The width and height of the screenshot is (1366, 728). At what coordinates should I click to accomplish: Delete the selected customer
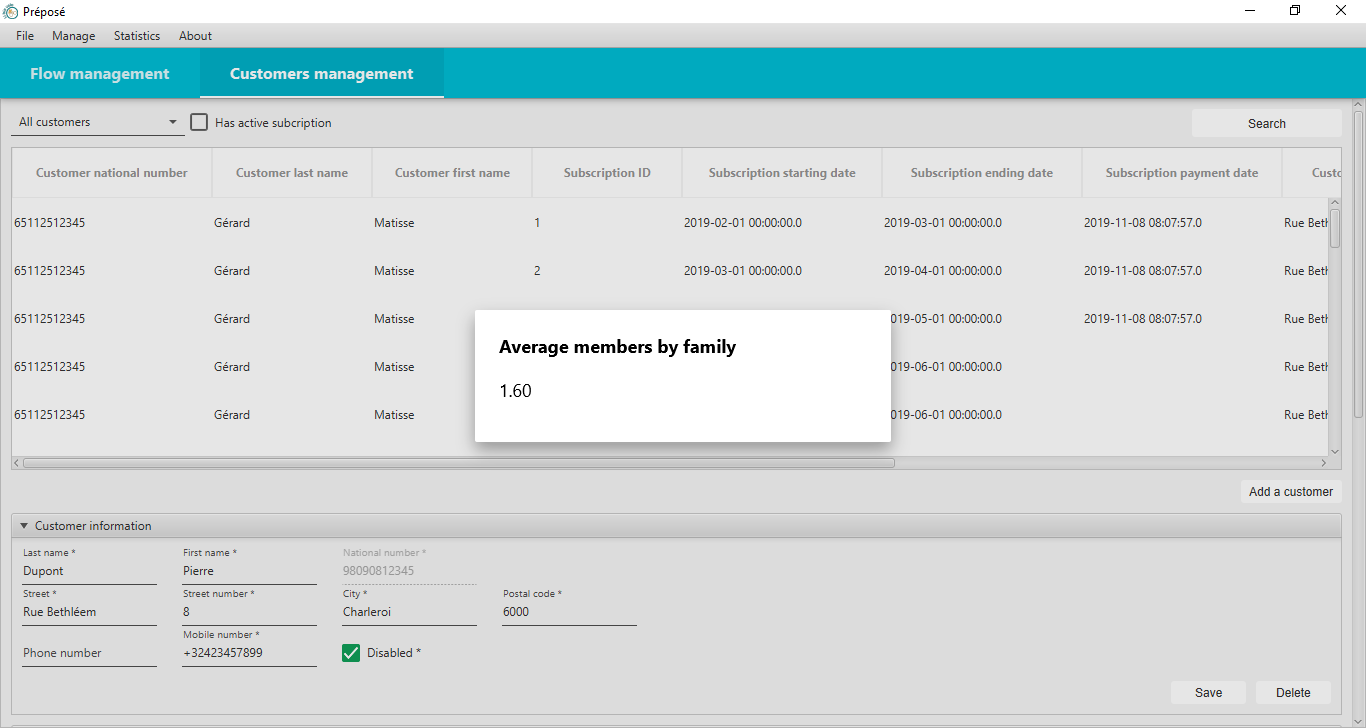click(x=1293, y=693)
